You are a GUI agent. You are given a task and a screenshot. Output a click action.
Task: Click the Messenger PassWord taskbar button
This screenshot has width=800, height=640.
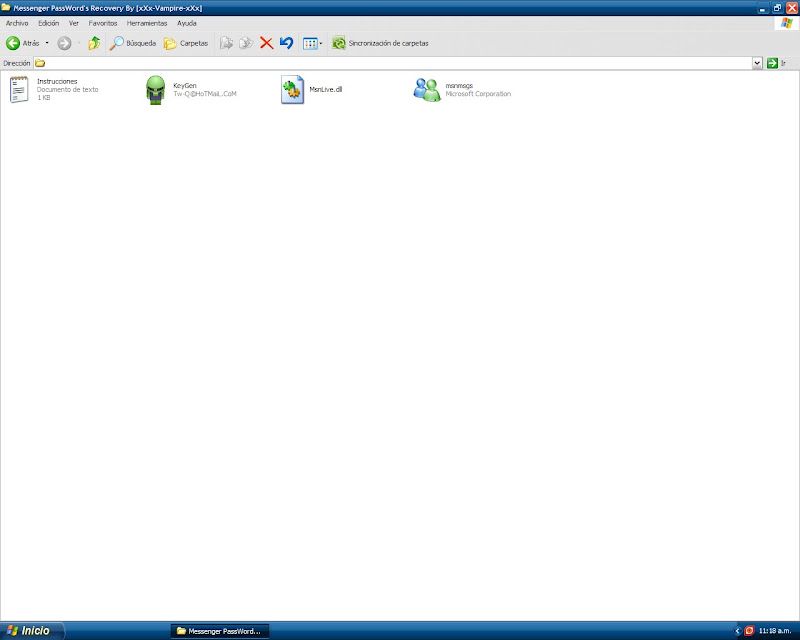(x=220, y=631)
